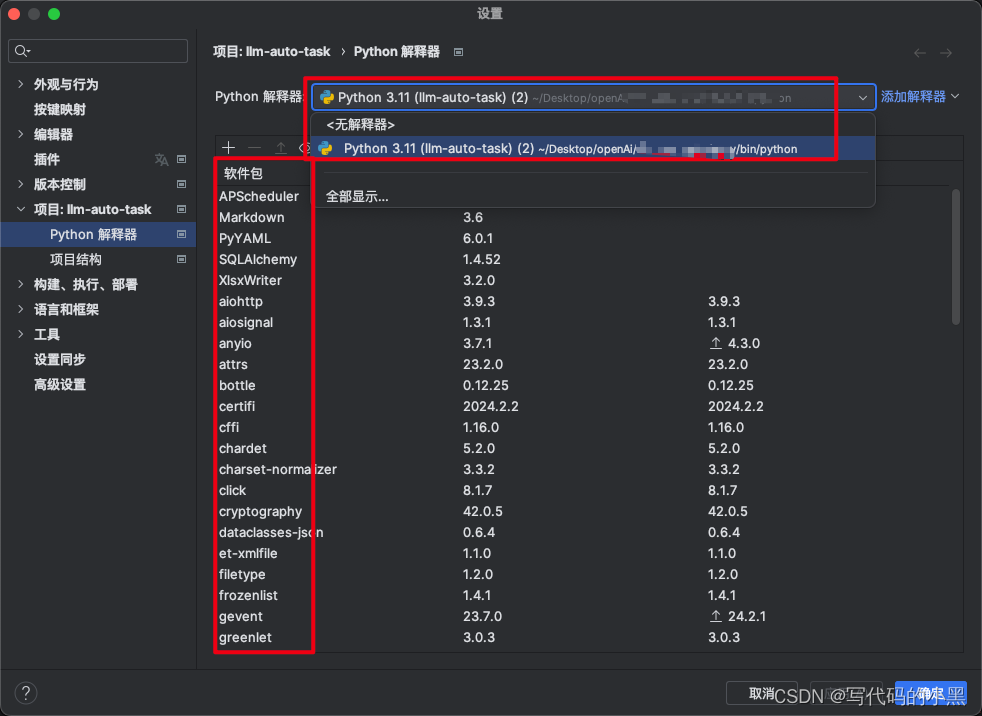Click the scope icon on sidebar Python 解释器 row
Image resolution: width=982 pixels, height=716 pixels.
click(182, 234)
